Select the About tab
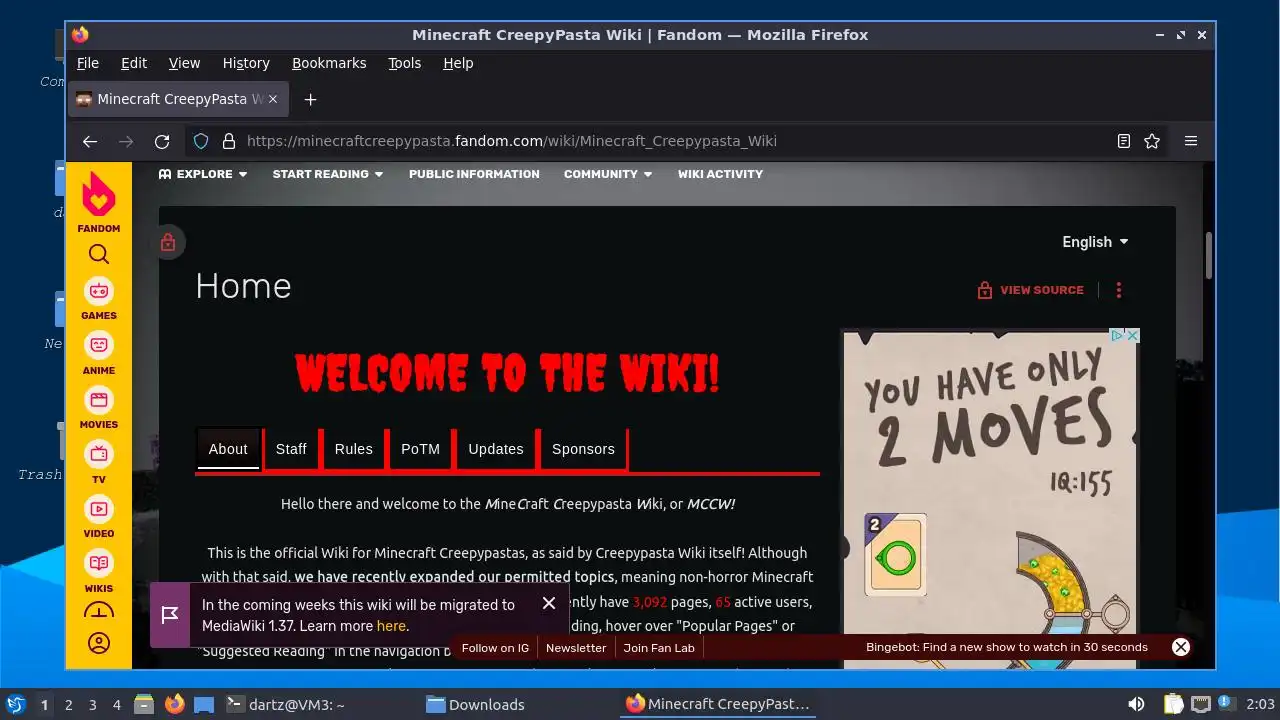 [x=228, y=449]
